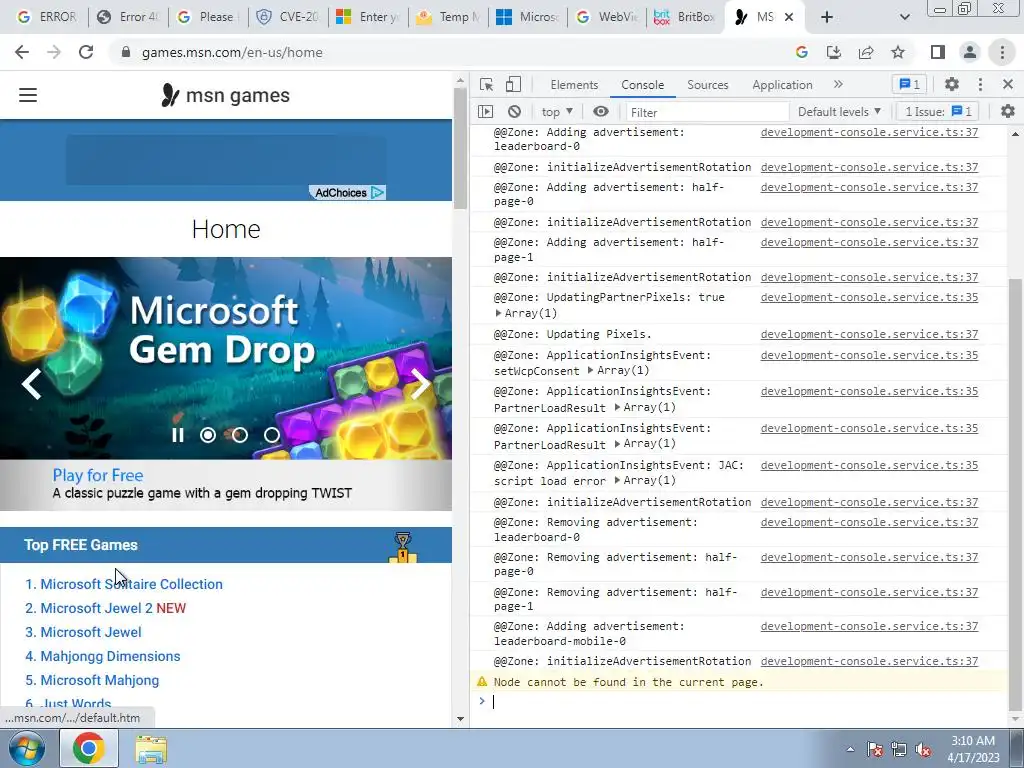Image resolution: width=1024 pixels, height=768 pixels.
Task: Go to previous carousel slide arrow
Action: (x=31, y=384)
